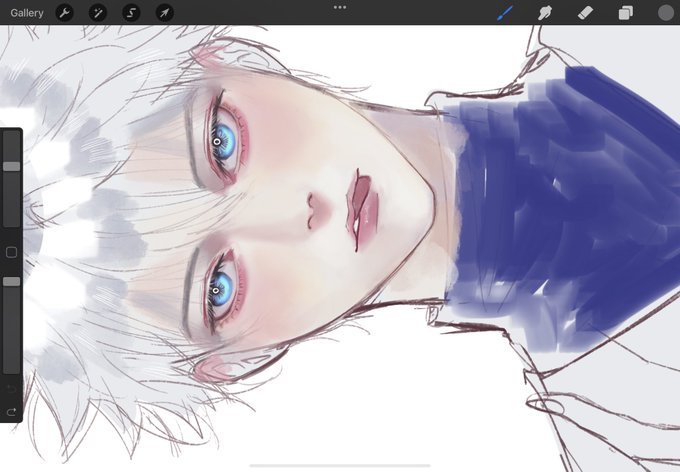The image size is (680, 472).
Task: Tap the square modify button on sidebar
Action: pos(12,252)
